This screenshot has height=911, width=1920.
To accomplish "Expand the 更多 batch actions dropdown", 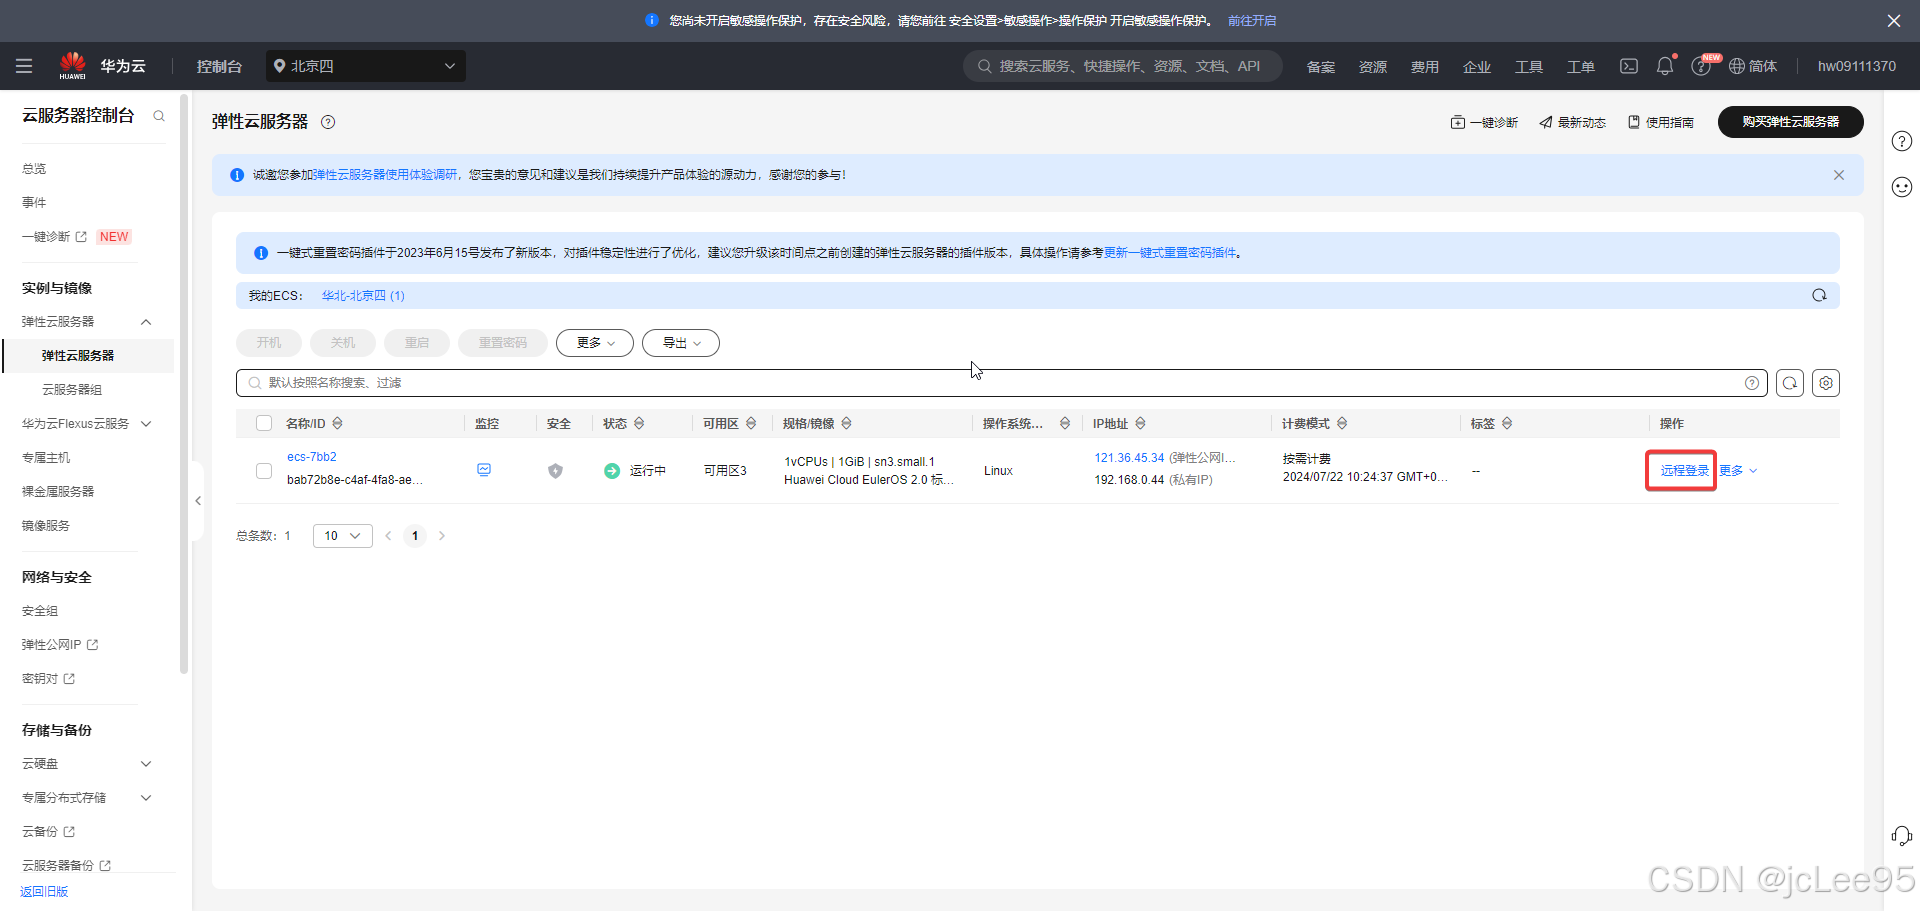I will (595, 343).
